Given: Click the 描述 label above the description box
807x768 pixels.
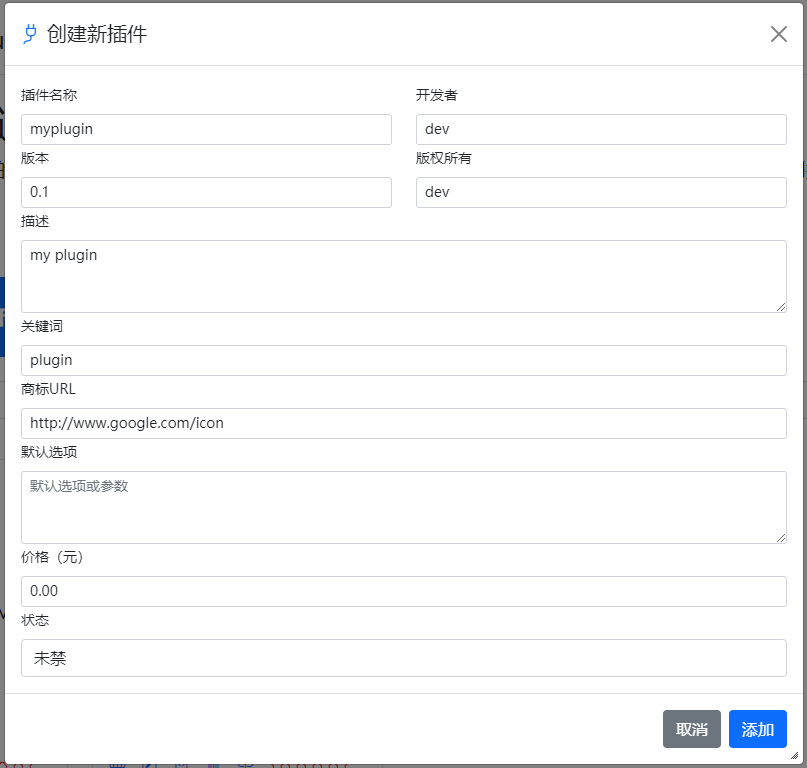Looking at the screenshot, I should (x=34, y=221).
